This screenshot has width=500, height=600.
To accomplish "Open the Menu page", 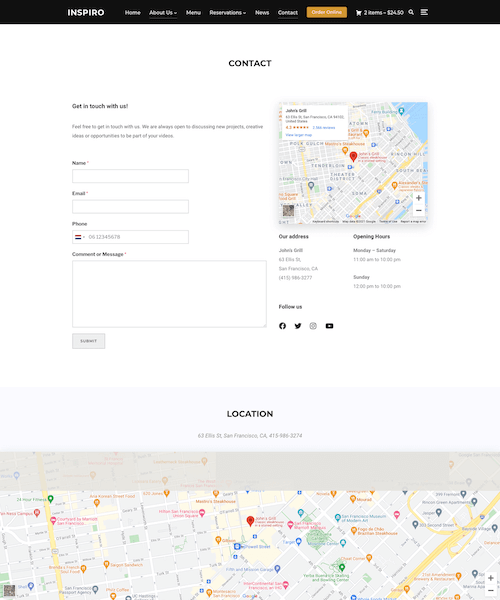I will (x=193, y=13).
